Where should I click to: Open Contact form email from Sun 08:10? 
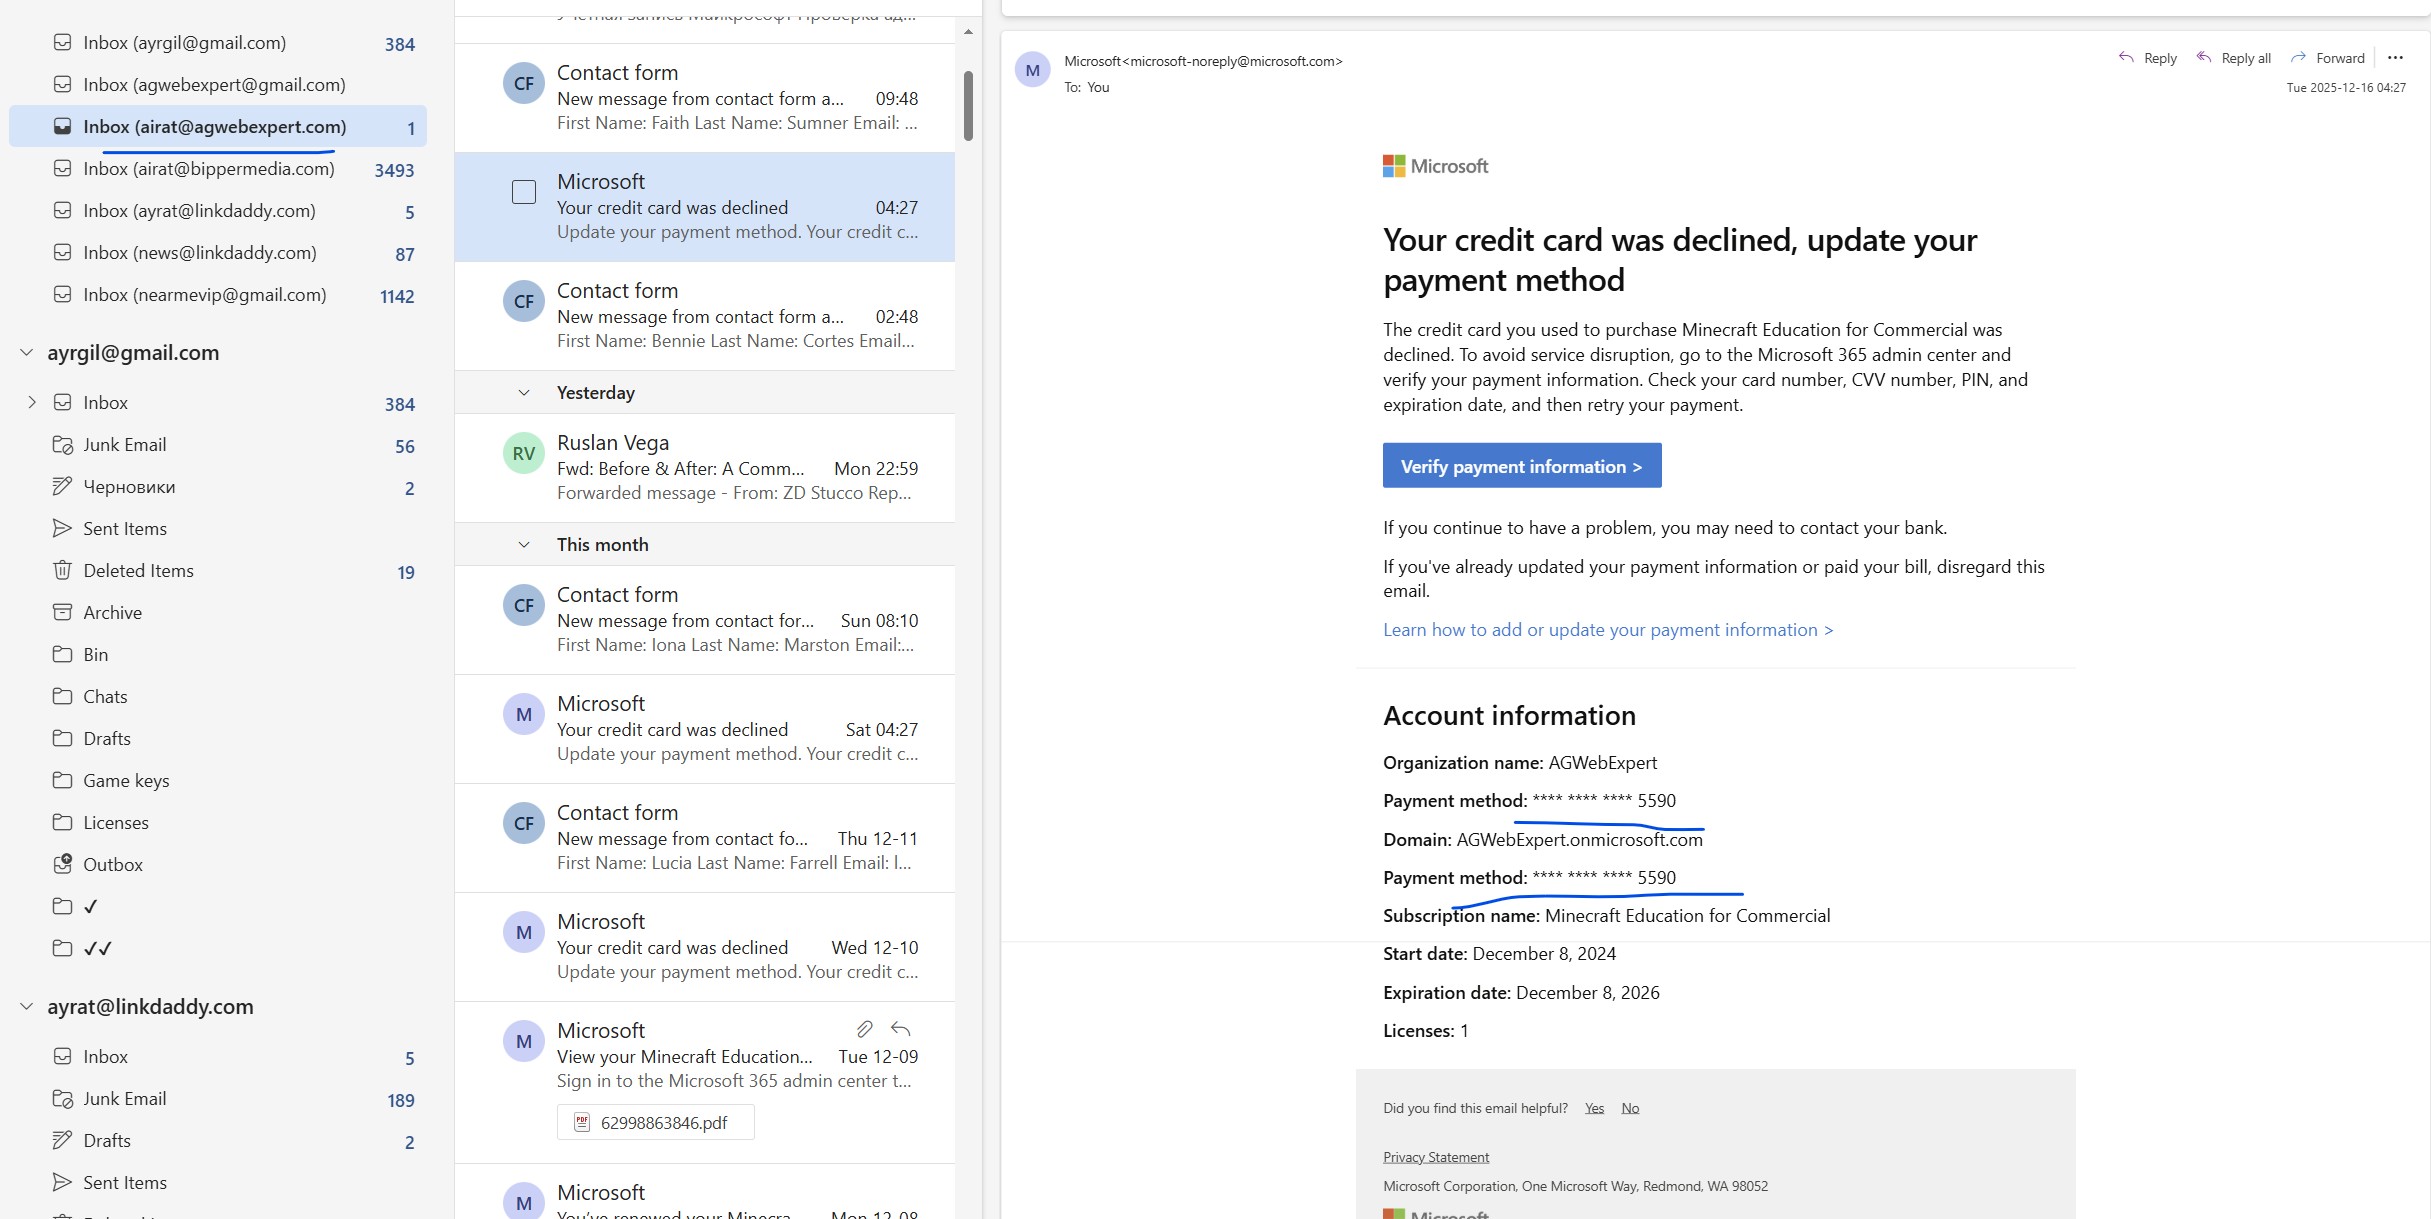[704, 619]
